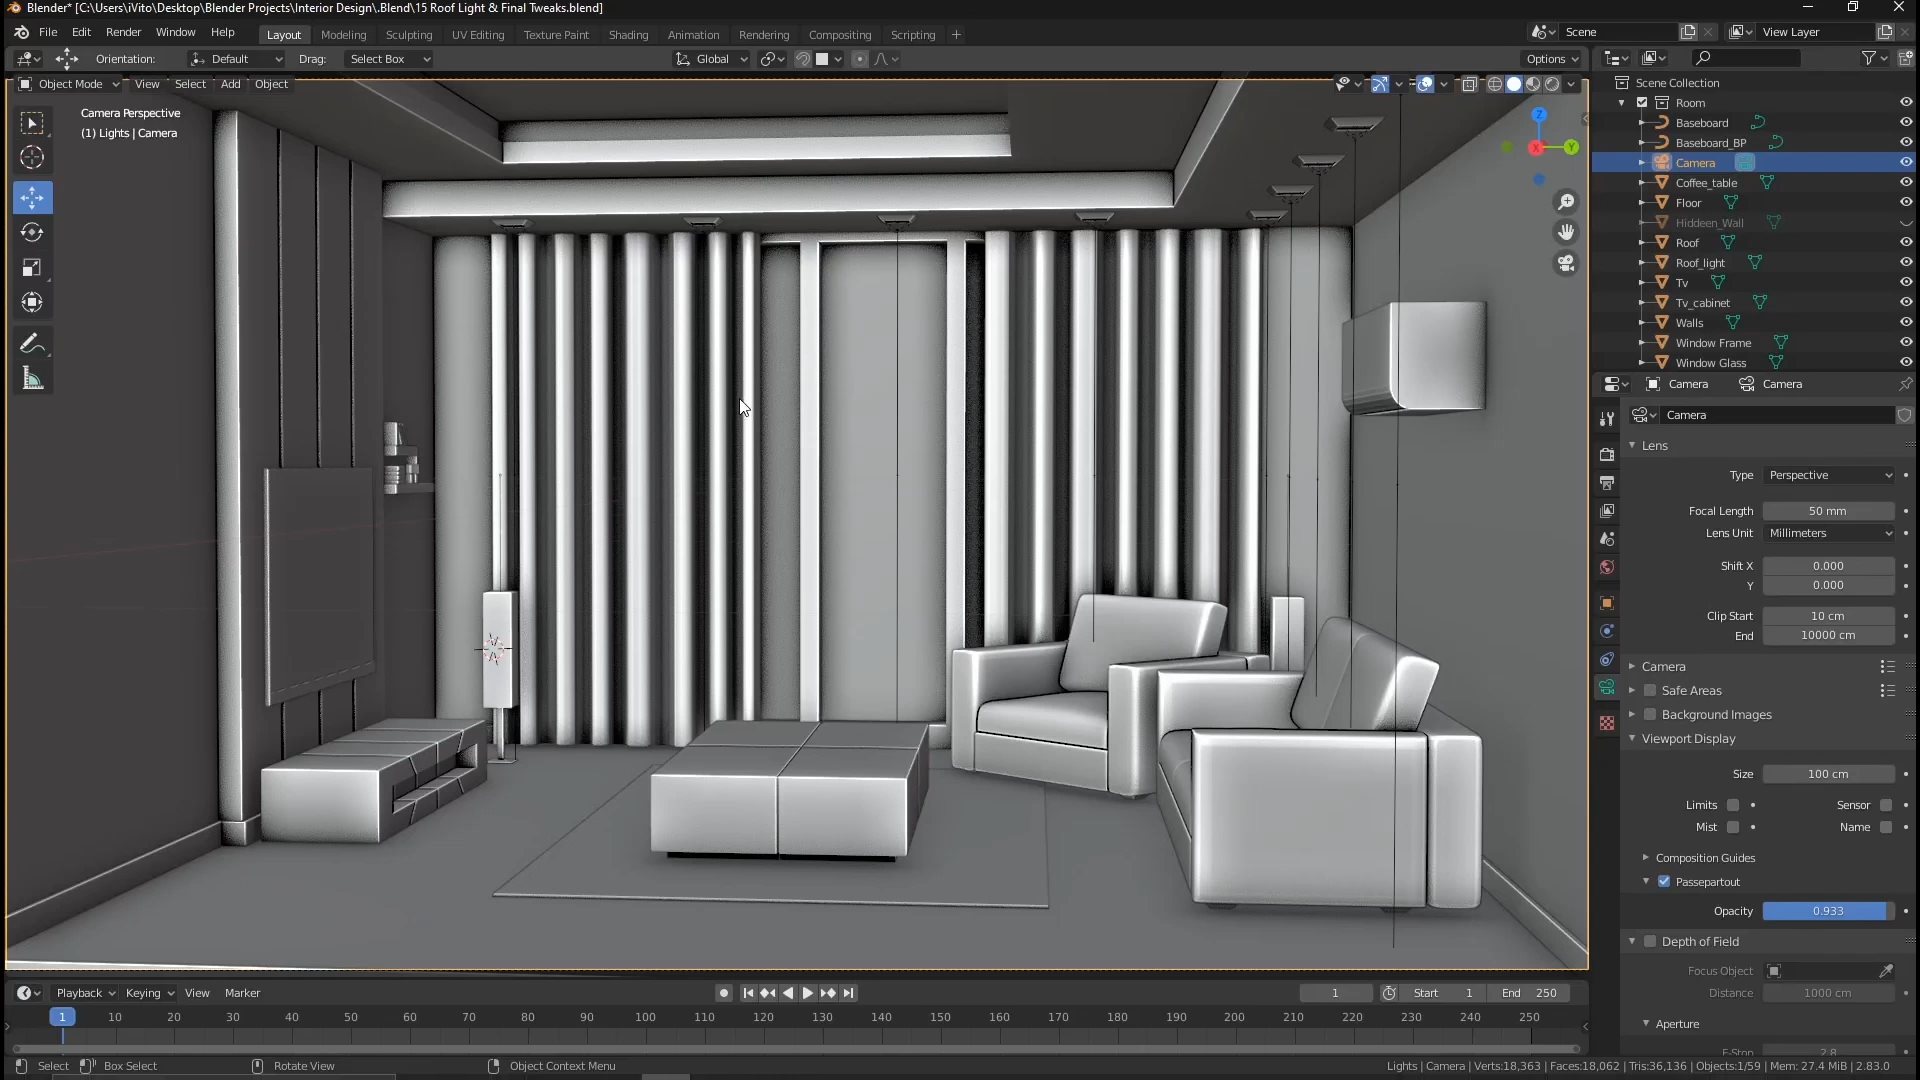Enable Depth of Field checkbox
The image size is (1920, 1080).
coord(1650,940)
